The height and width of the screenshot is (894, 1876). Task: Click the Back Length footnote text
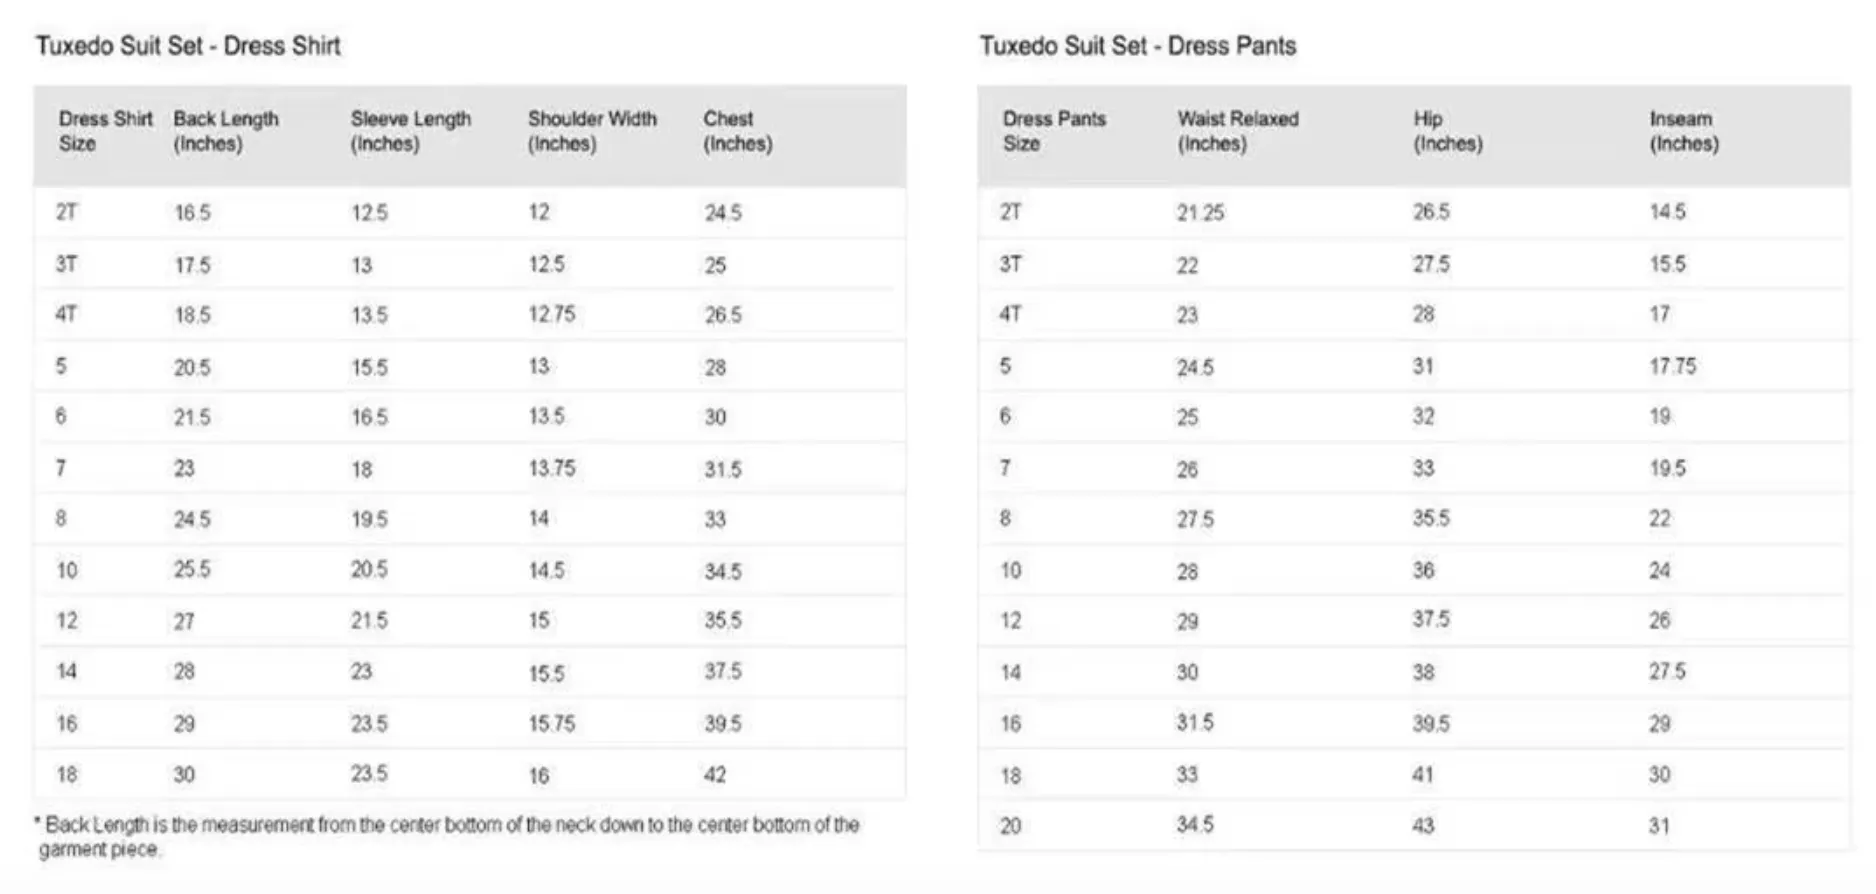click(x=447, y=837)
